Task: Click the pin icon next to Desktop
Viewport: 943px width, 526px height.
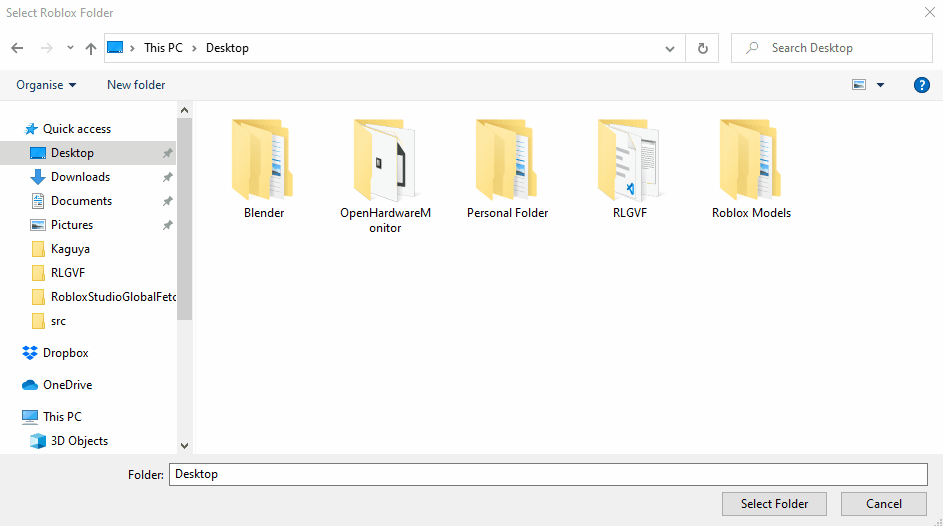Action: pyautogui.click(x=167, y=153)
